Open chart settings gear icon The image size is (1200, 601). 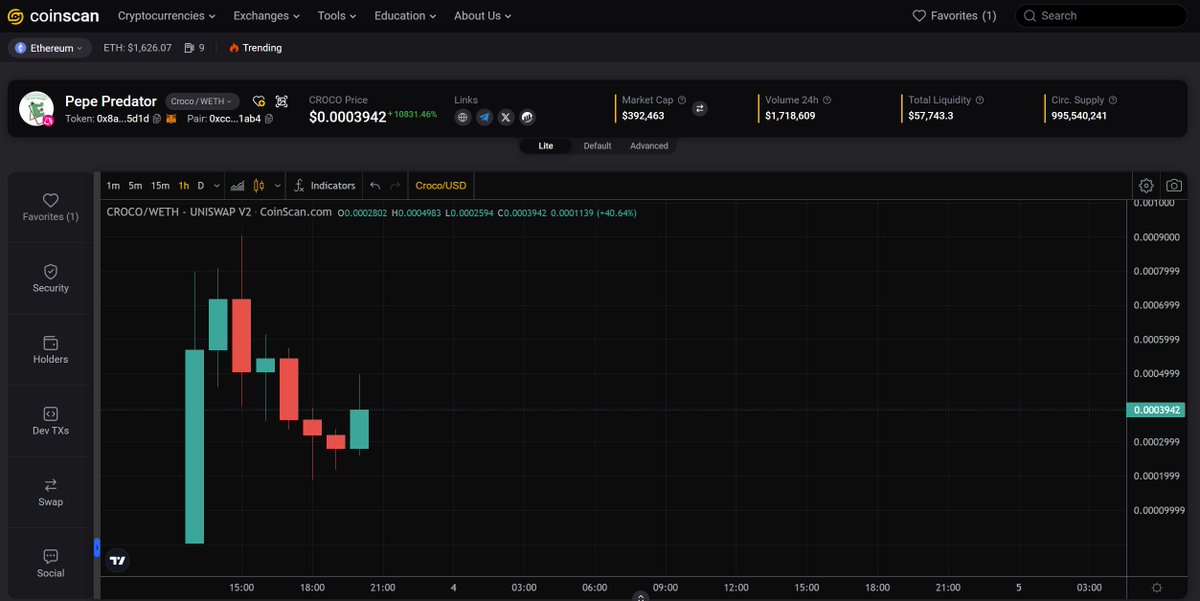coord(1146,185)
